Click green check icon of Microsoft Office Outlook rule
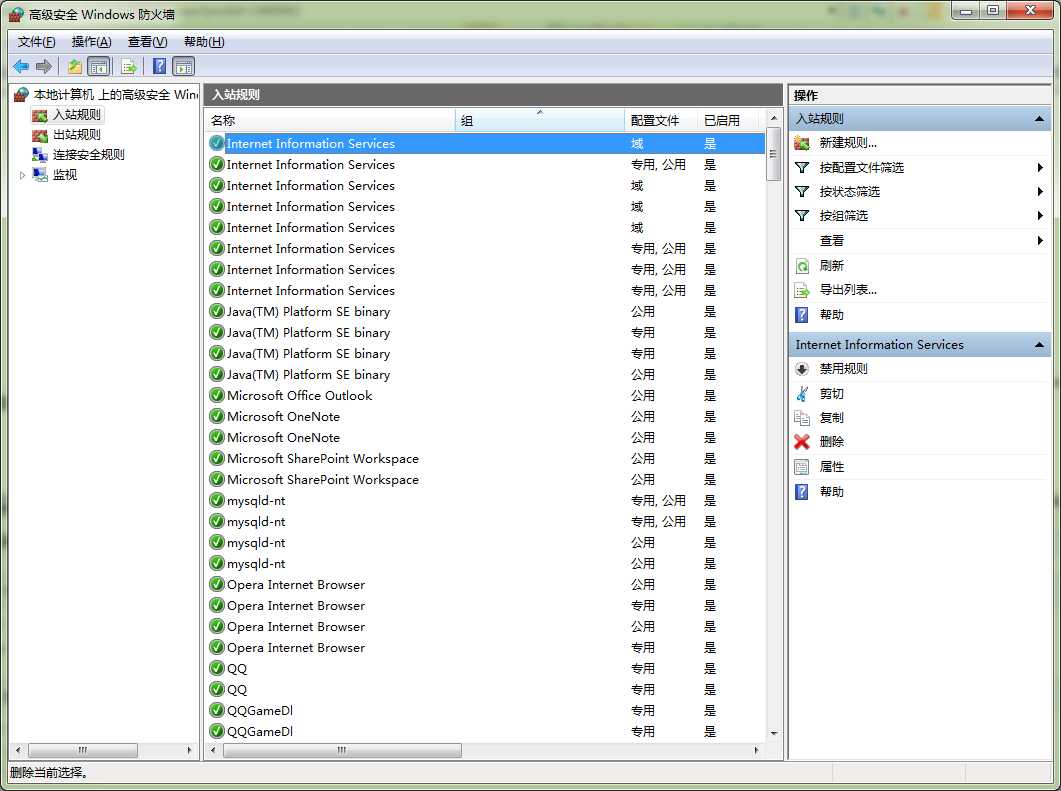Image resolution: width=1061 pixels, height=791 pixels. click(x=217, y=395)
